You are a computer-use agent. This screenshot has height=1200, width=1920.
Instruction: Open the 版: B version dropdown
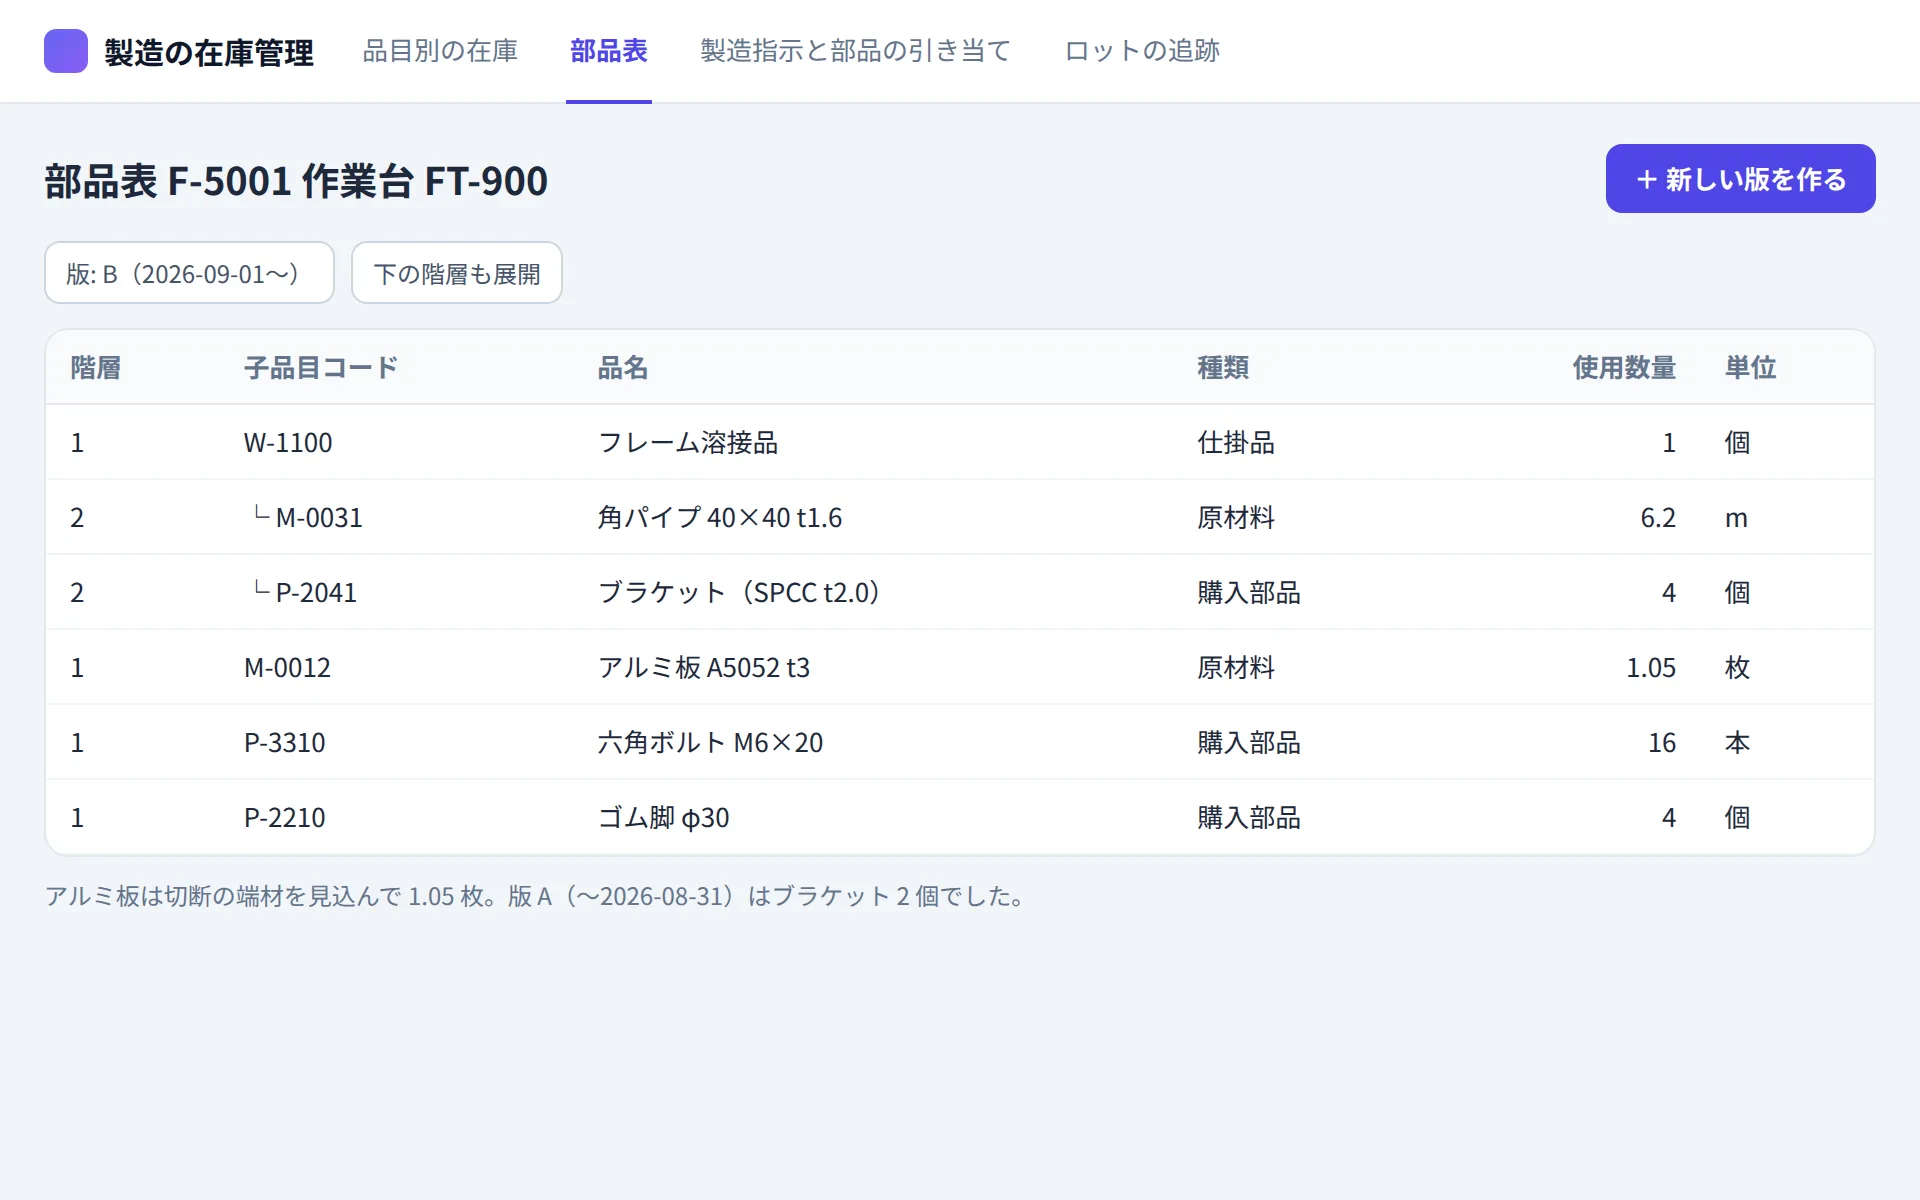[189, 273]
